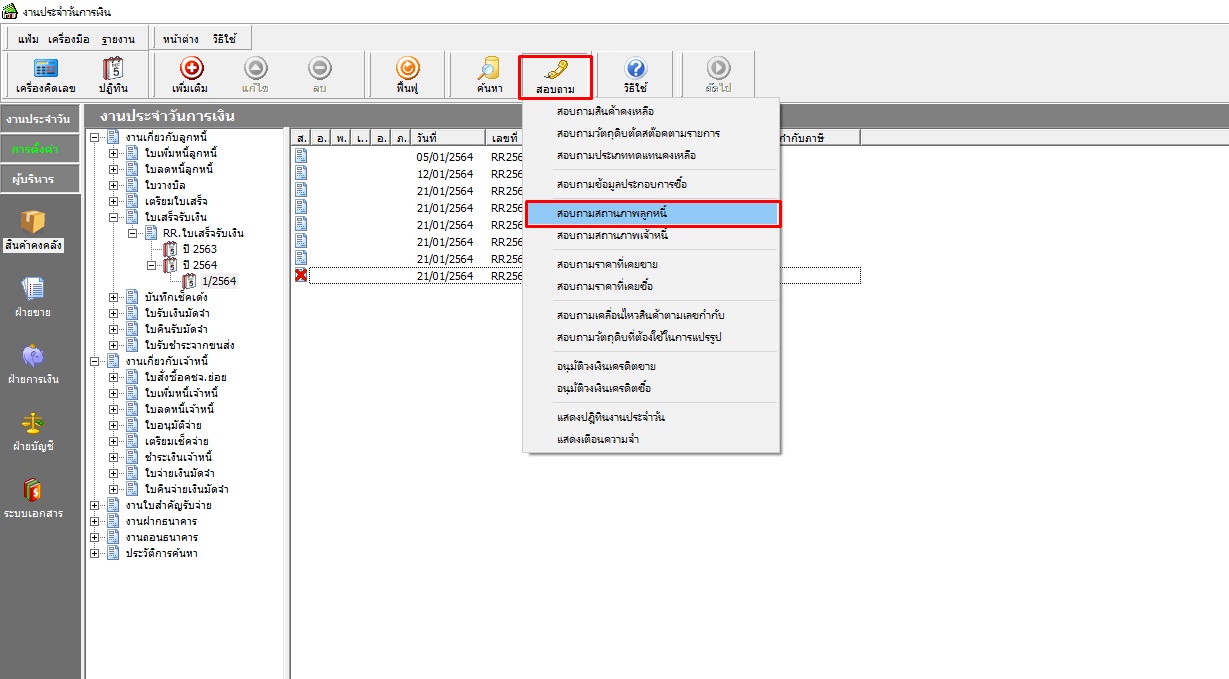
Task: Open the document system module (ระบบเอกสาร)
Action: coord(33,499)
